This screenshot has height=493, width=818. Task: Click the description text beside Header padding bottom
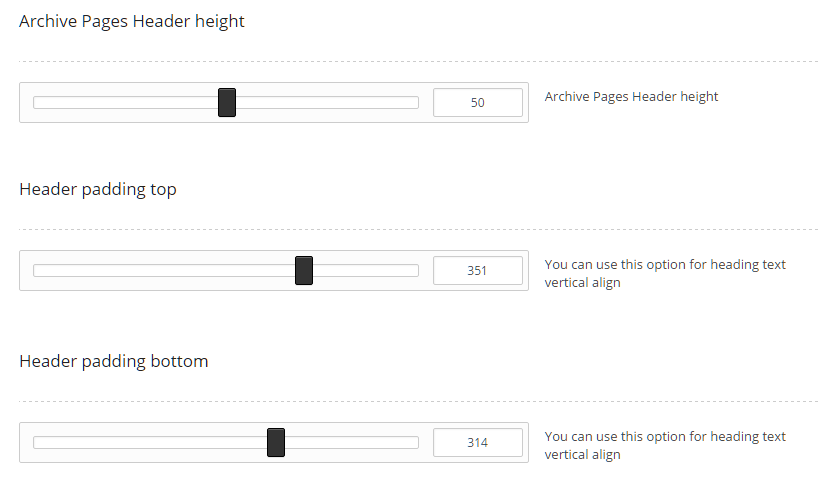pos(665,445)
